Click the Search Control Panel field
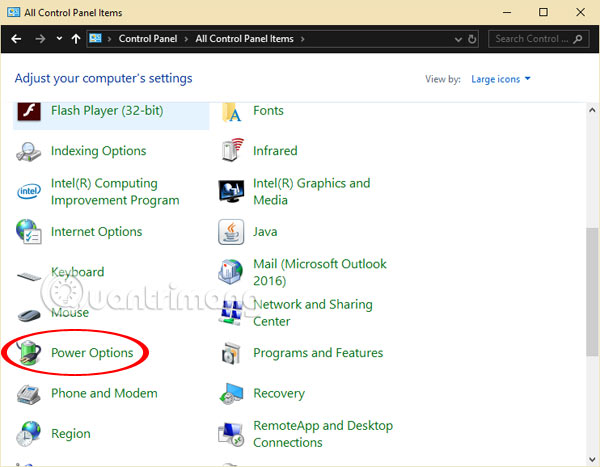Image resolution: width=600 pixels, height=467 pixels. [538, 39]
